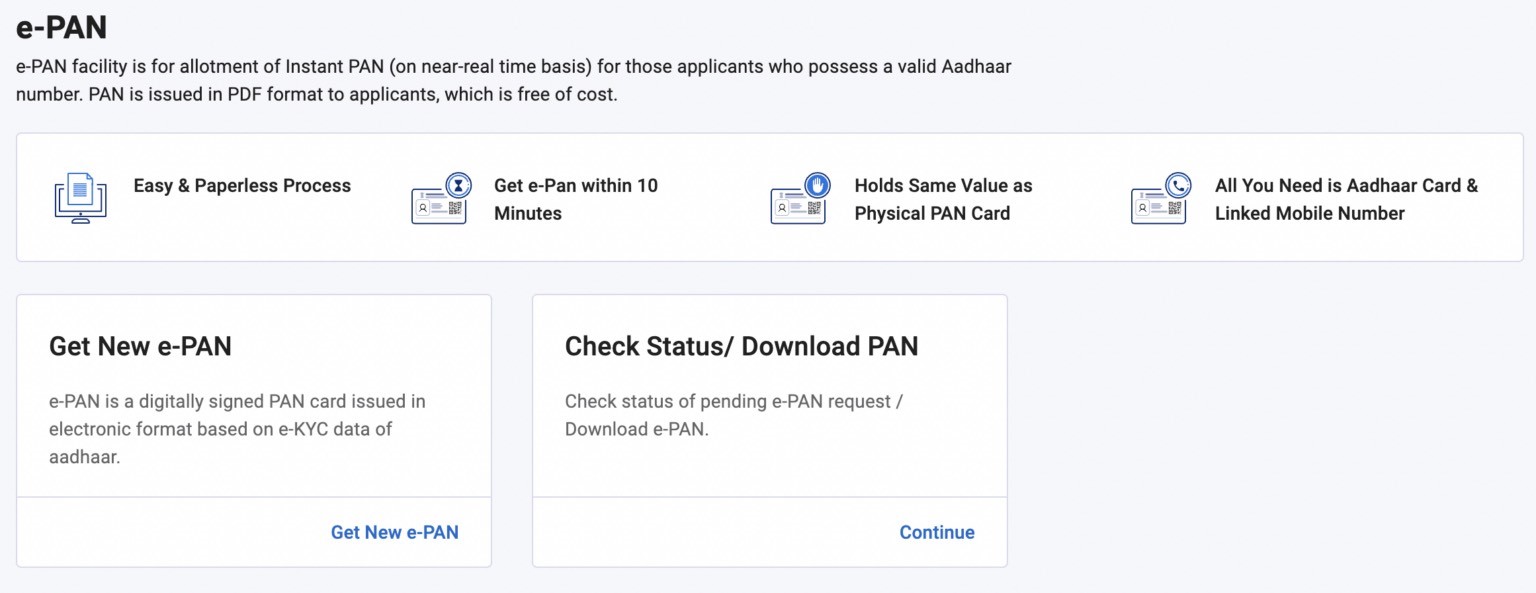1536x593 pixels.
Task: Click the pending e-PAN request description text
Action: (733, 415)
